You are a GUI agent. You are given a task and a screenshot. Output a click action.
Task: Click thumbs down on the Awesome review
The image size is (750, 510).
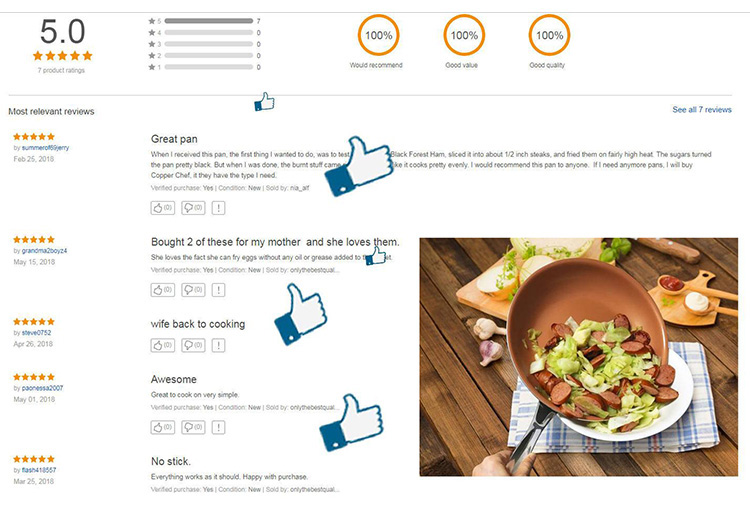193,427
